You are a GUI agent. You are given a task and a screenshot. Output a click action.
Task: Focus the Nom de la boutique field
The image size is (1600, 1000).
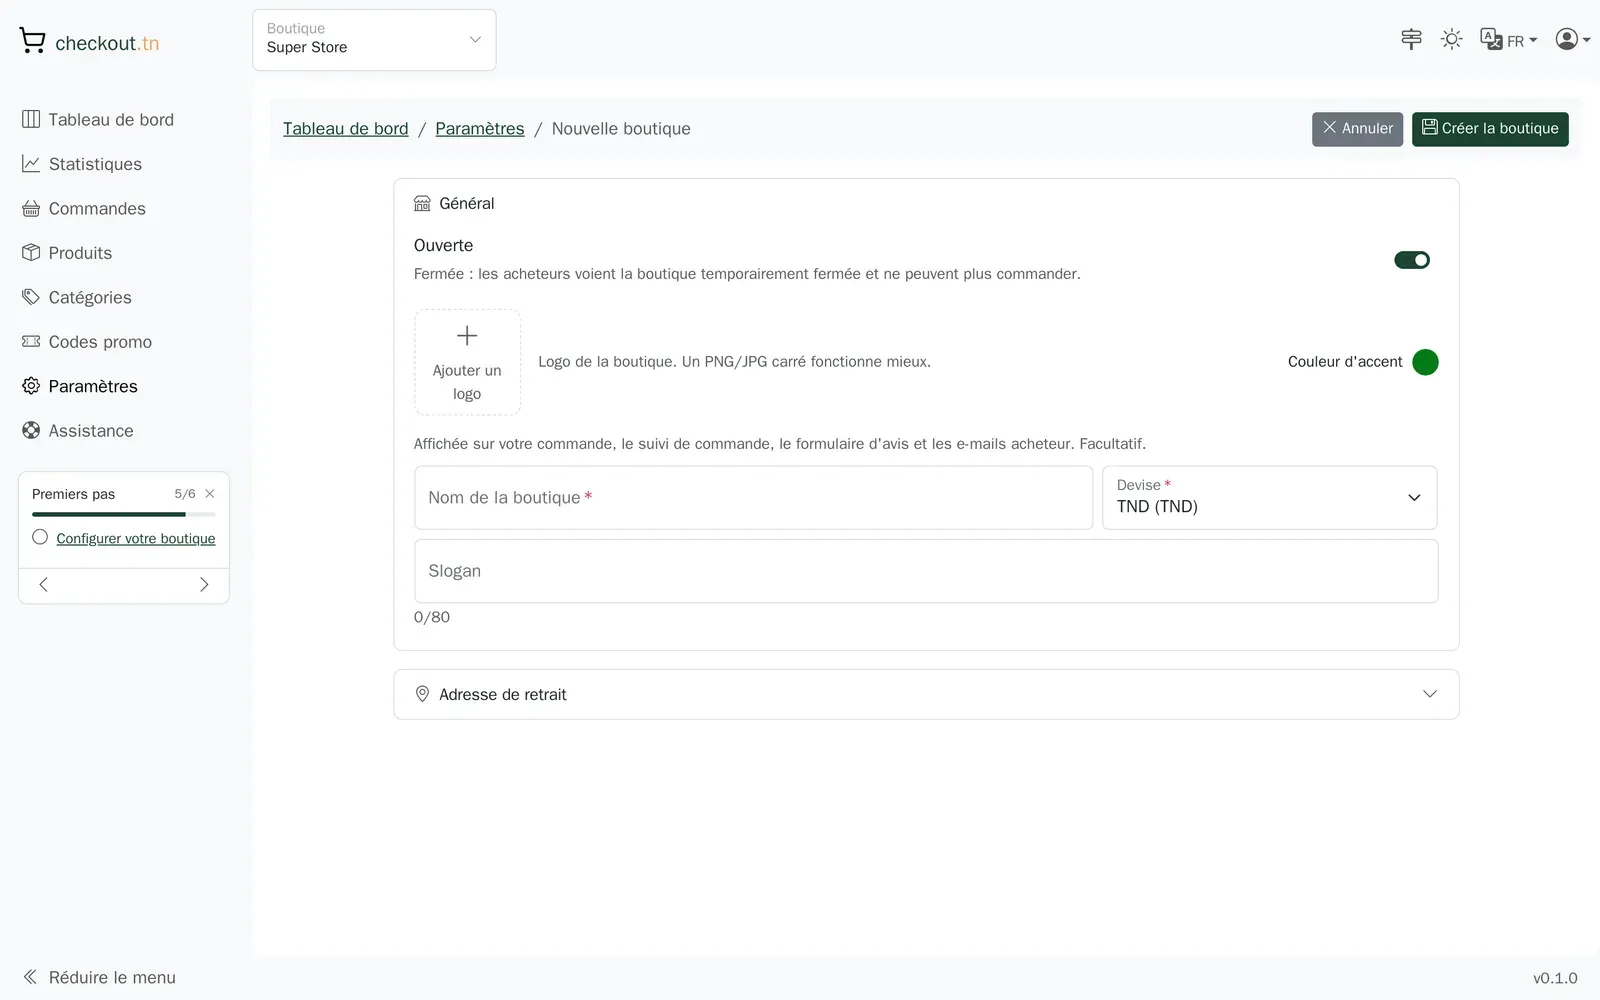(x=754, y=498)
